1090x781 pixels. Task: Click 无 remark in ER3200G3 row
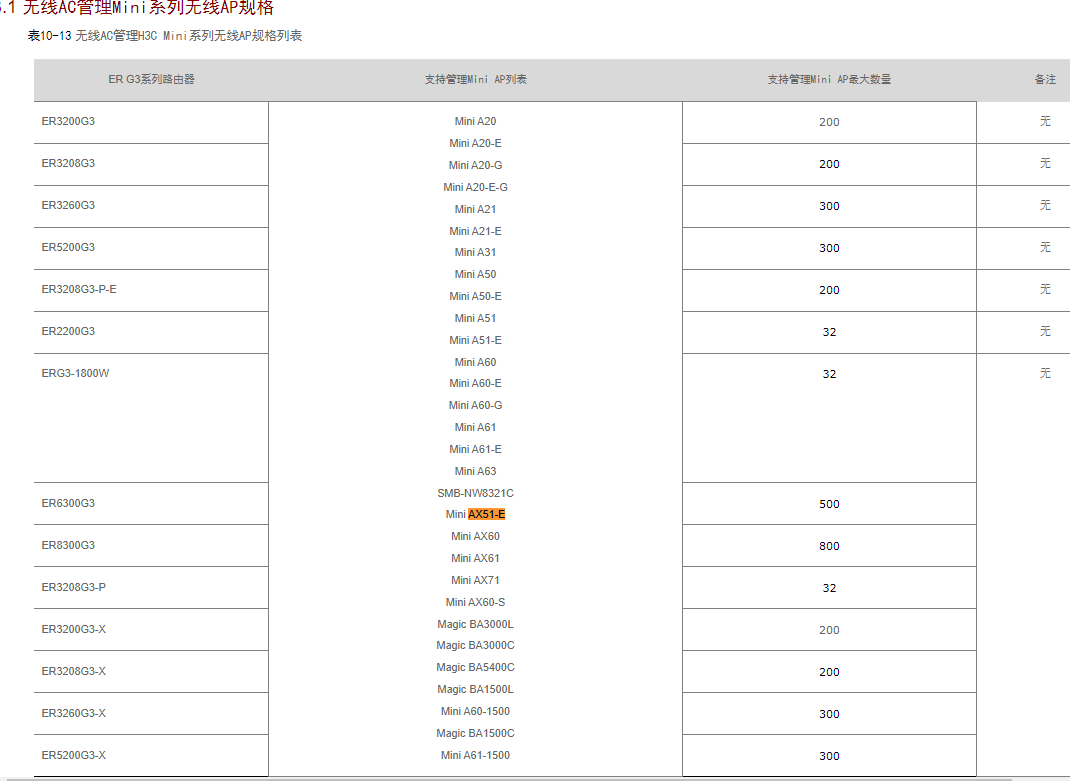tap(1046, 122)
